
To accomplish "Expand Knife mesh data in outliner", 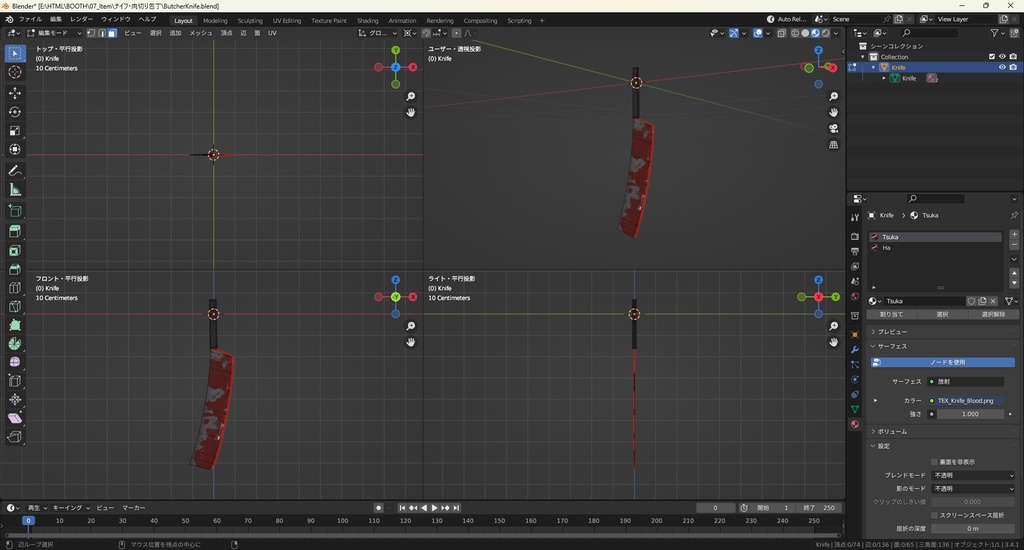I will [x=884, y=78].
